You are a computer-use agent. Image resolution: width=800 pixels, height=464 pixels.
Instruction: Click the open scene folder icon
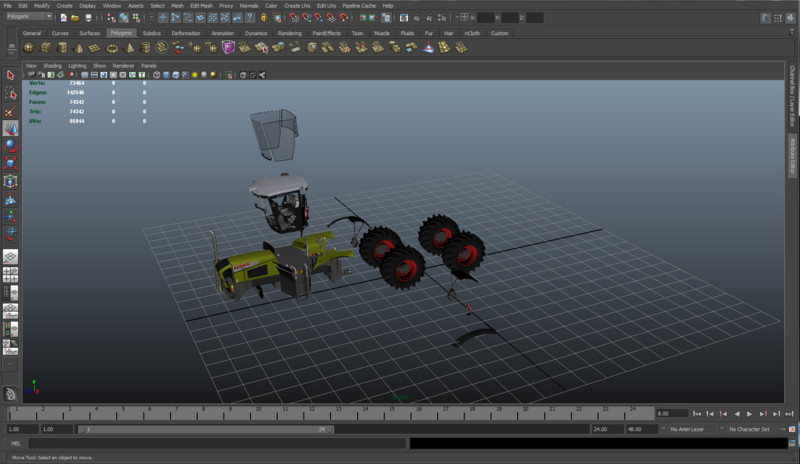point(77,17)
